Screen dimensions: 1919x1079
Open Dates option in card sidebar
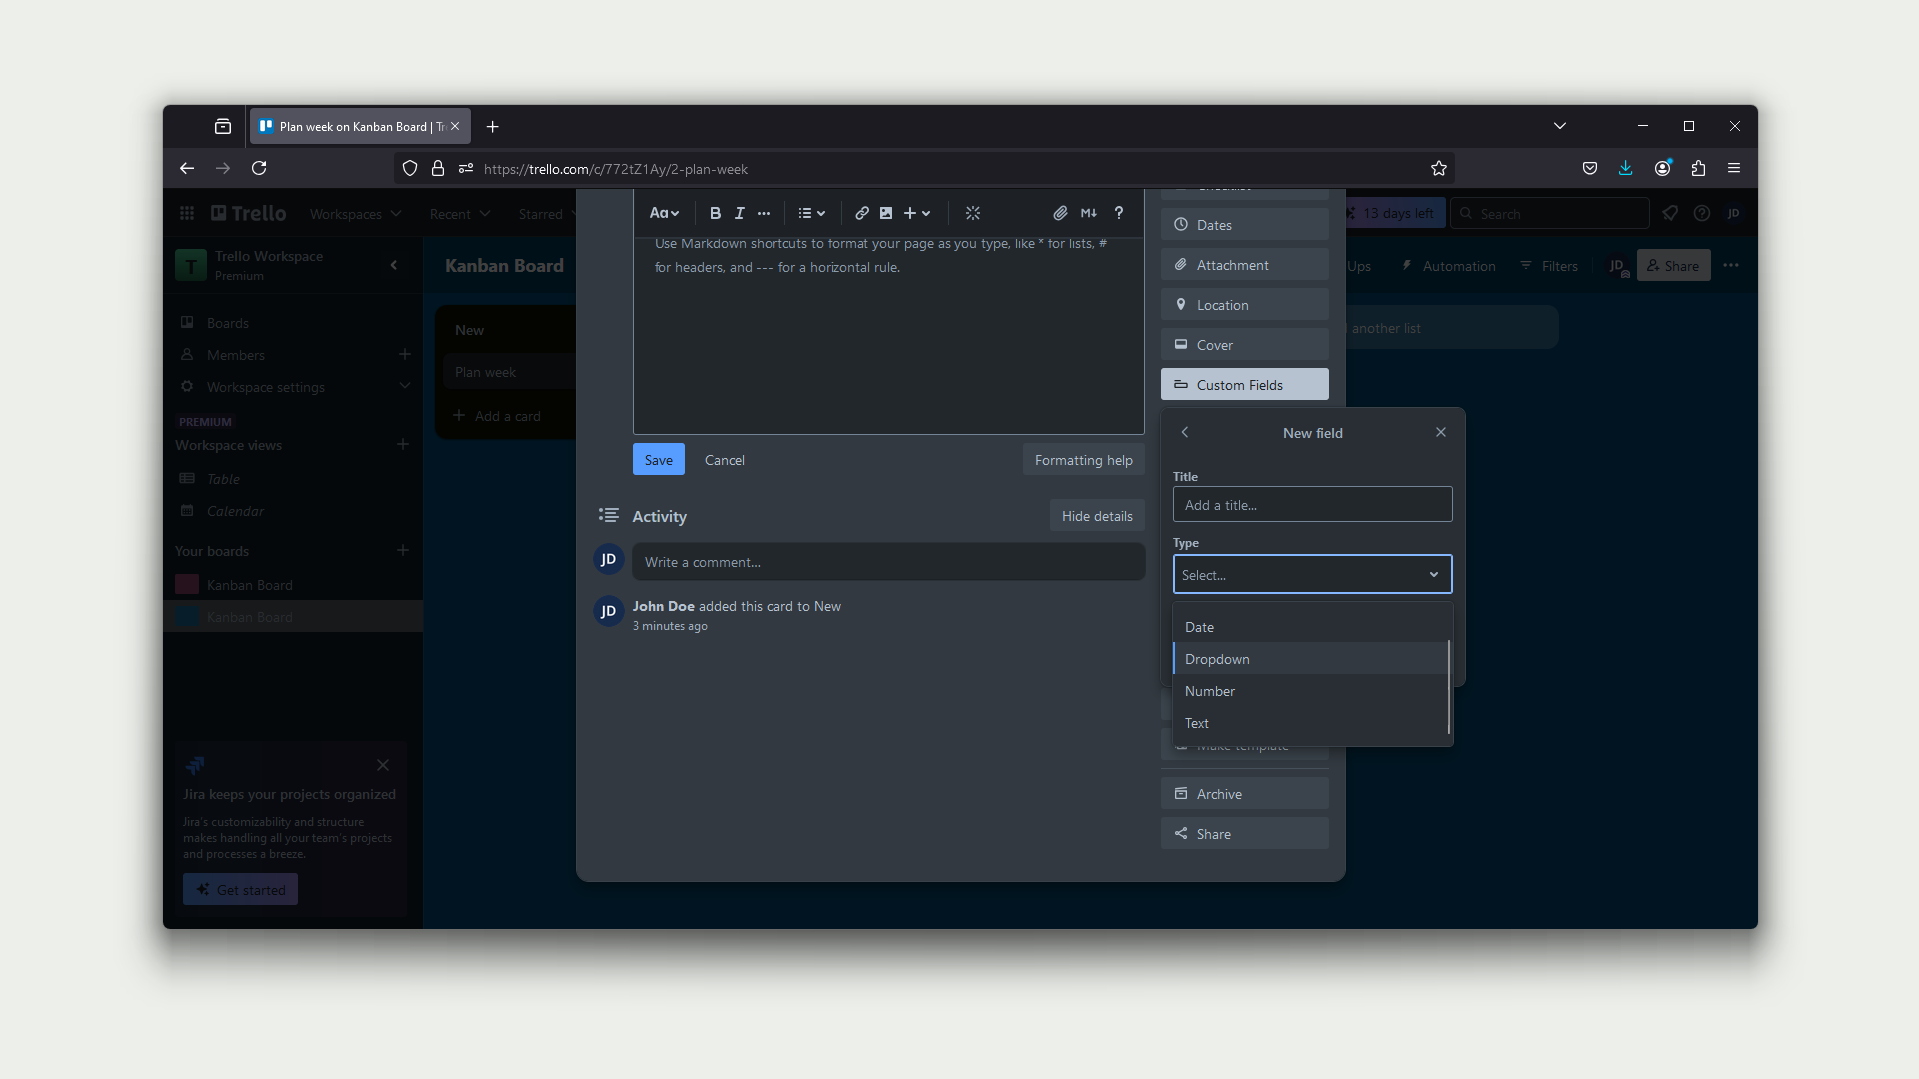click(x=1244, y=225)
